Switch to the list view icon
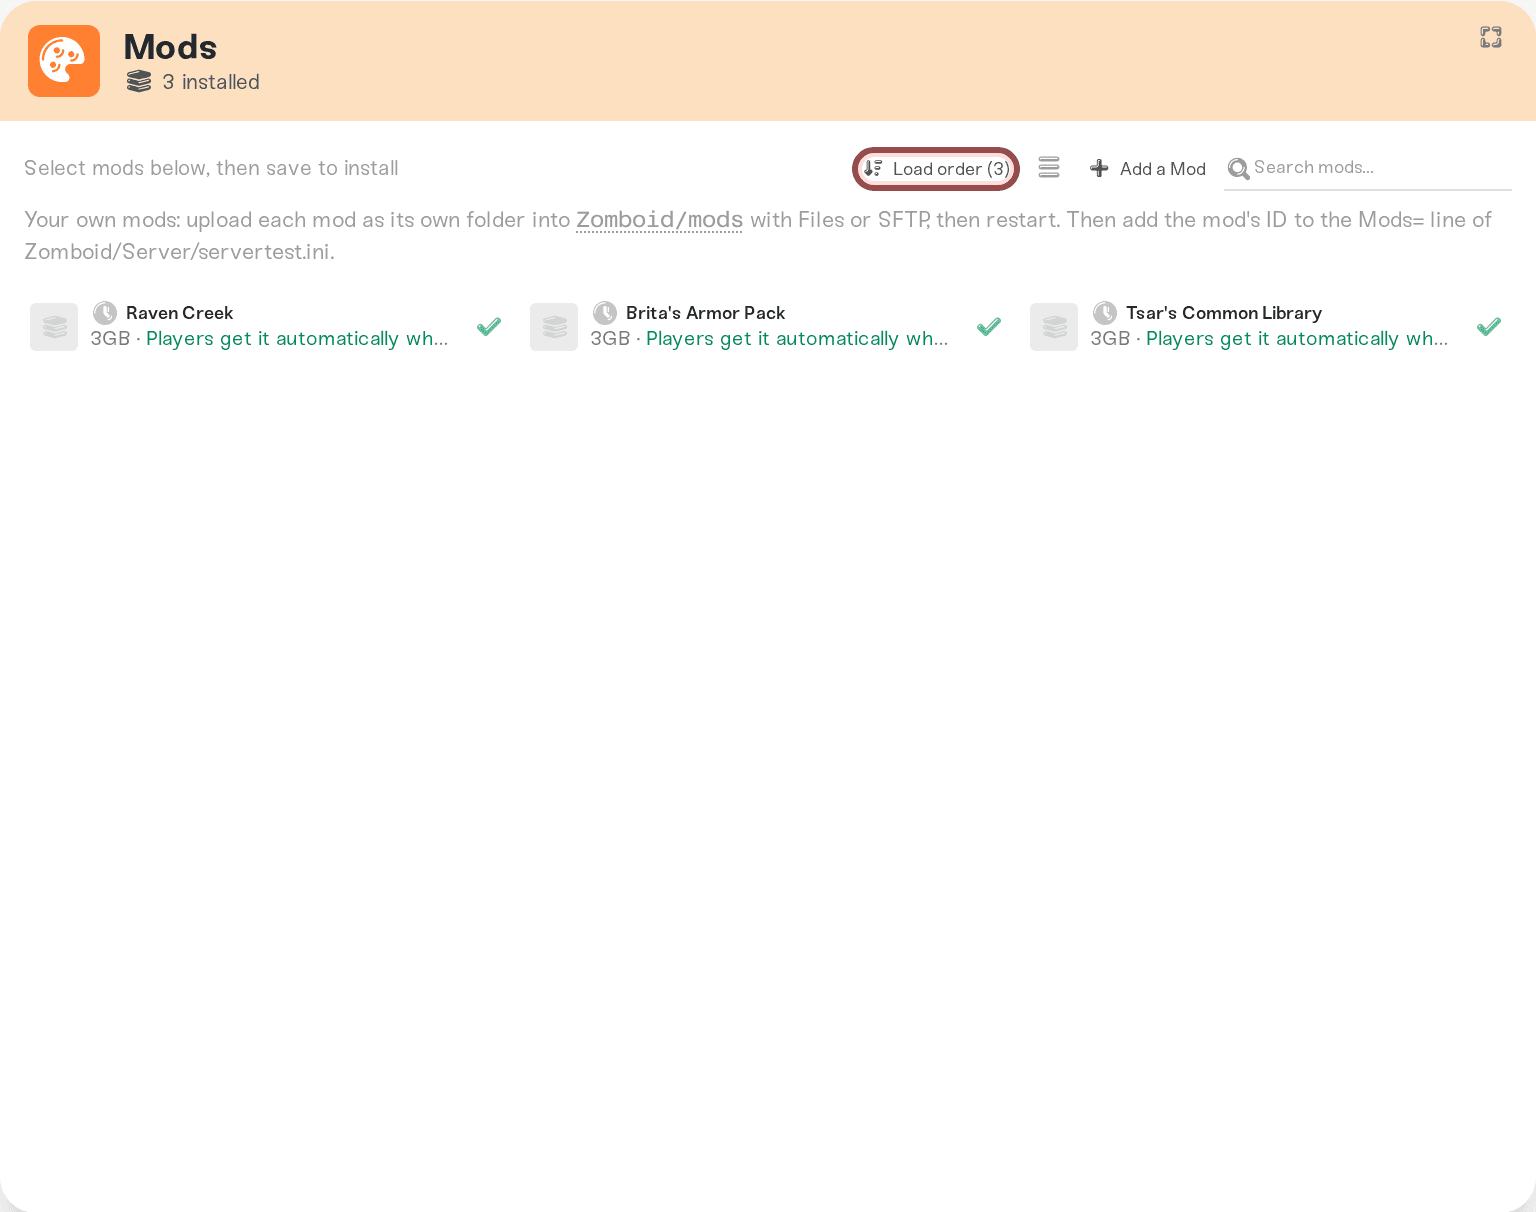 (x=1049, y=168)
